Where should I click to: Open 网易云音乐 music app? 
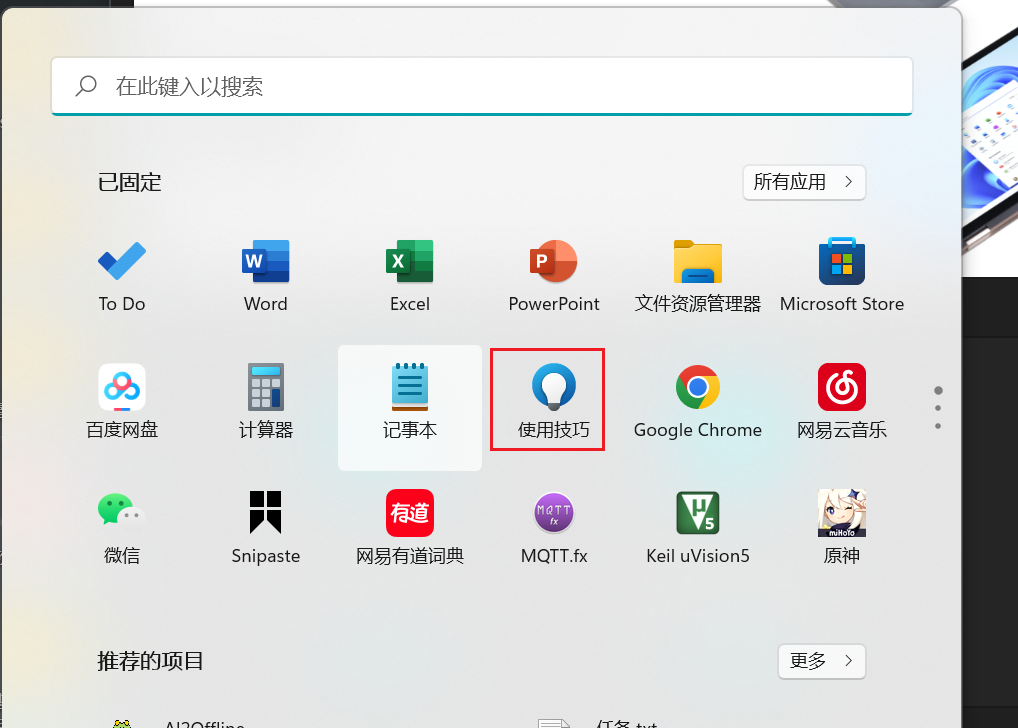841,402
